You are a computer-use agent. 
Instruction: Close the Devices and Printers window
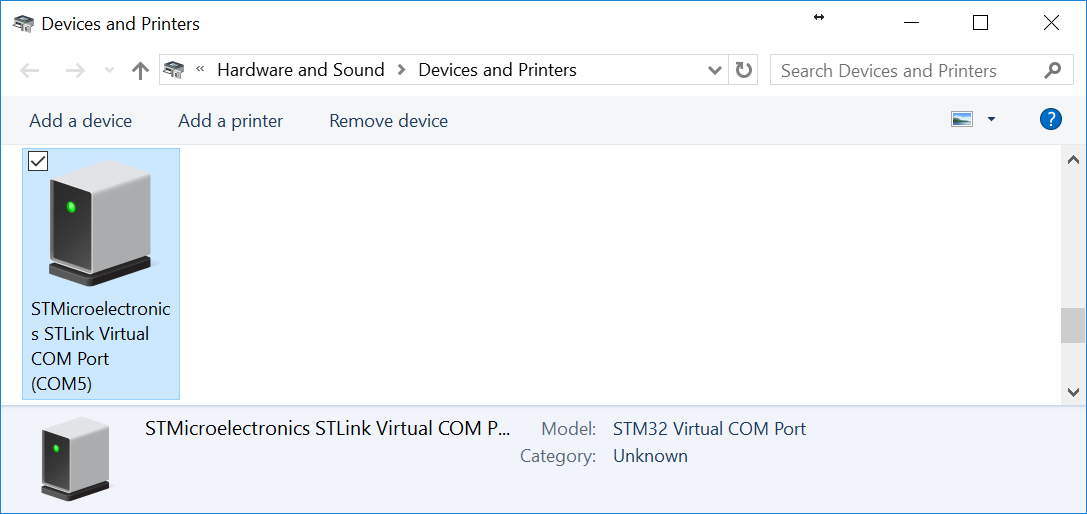click(x=1051, y=23)
